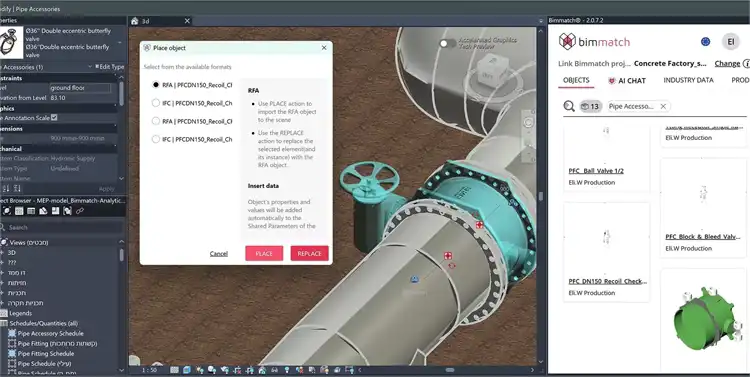Click the PLACE button
Viewport: 750px width, 377px height.
pyautogui.click(x=264, y=254)
